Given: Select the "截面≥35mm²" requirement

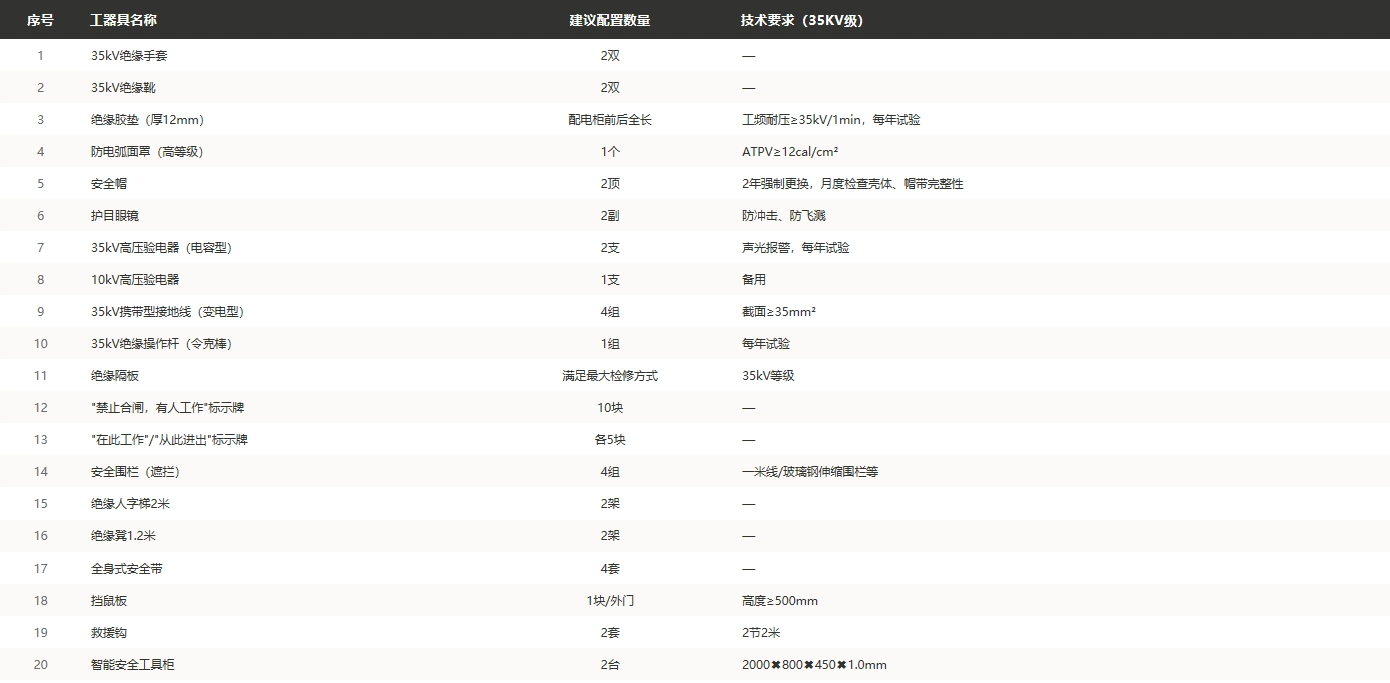Looking at the screenshot, I should click(779, 312).
